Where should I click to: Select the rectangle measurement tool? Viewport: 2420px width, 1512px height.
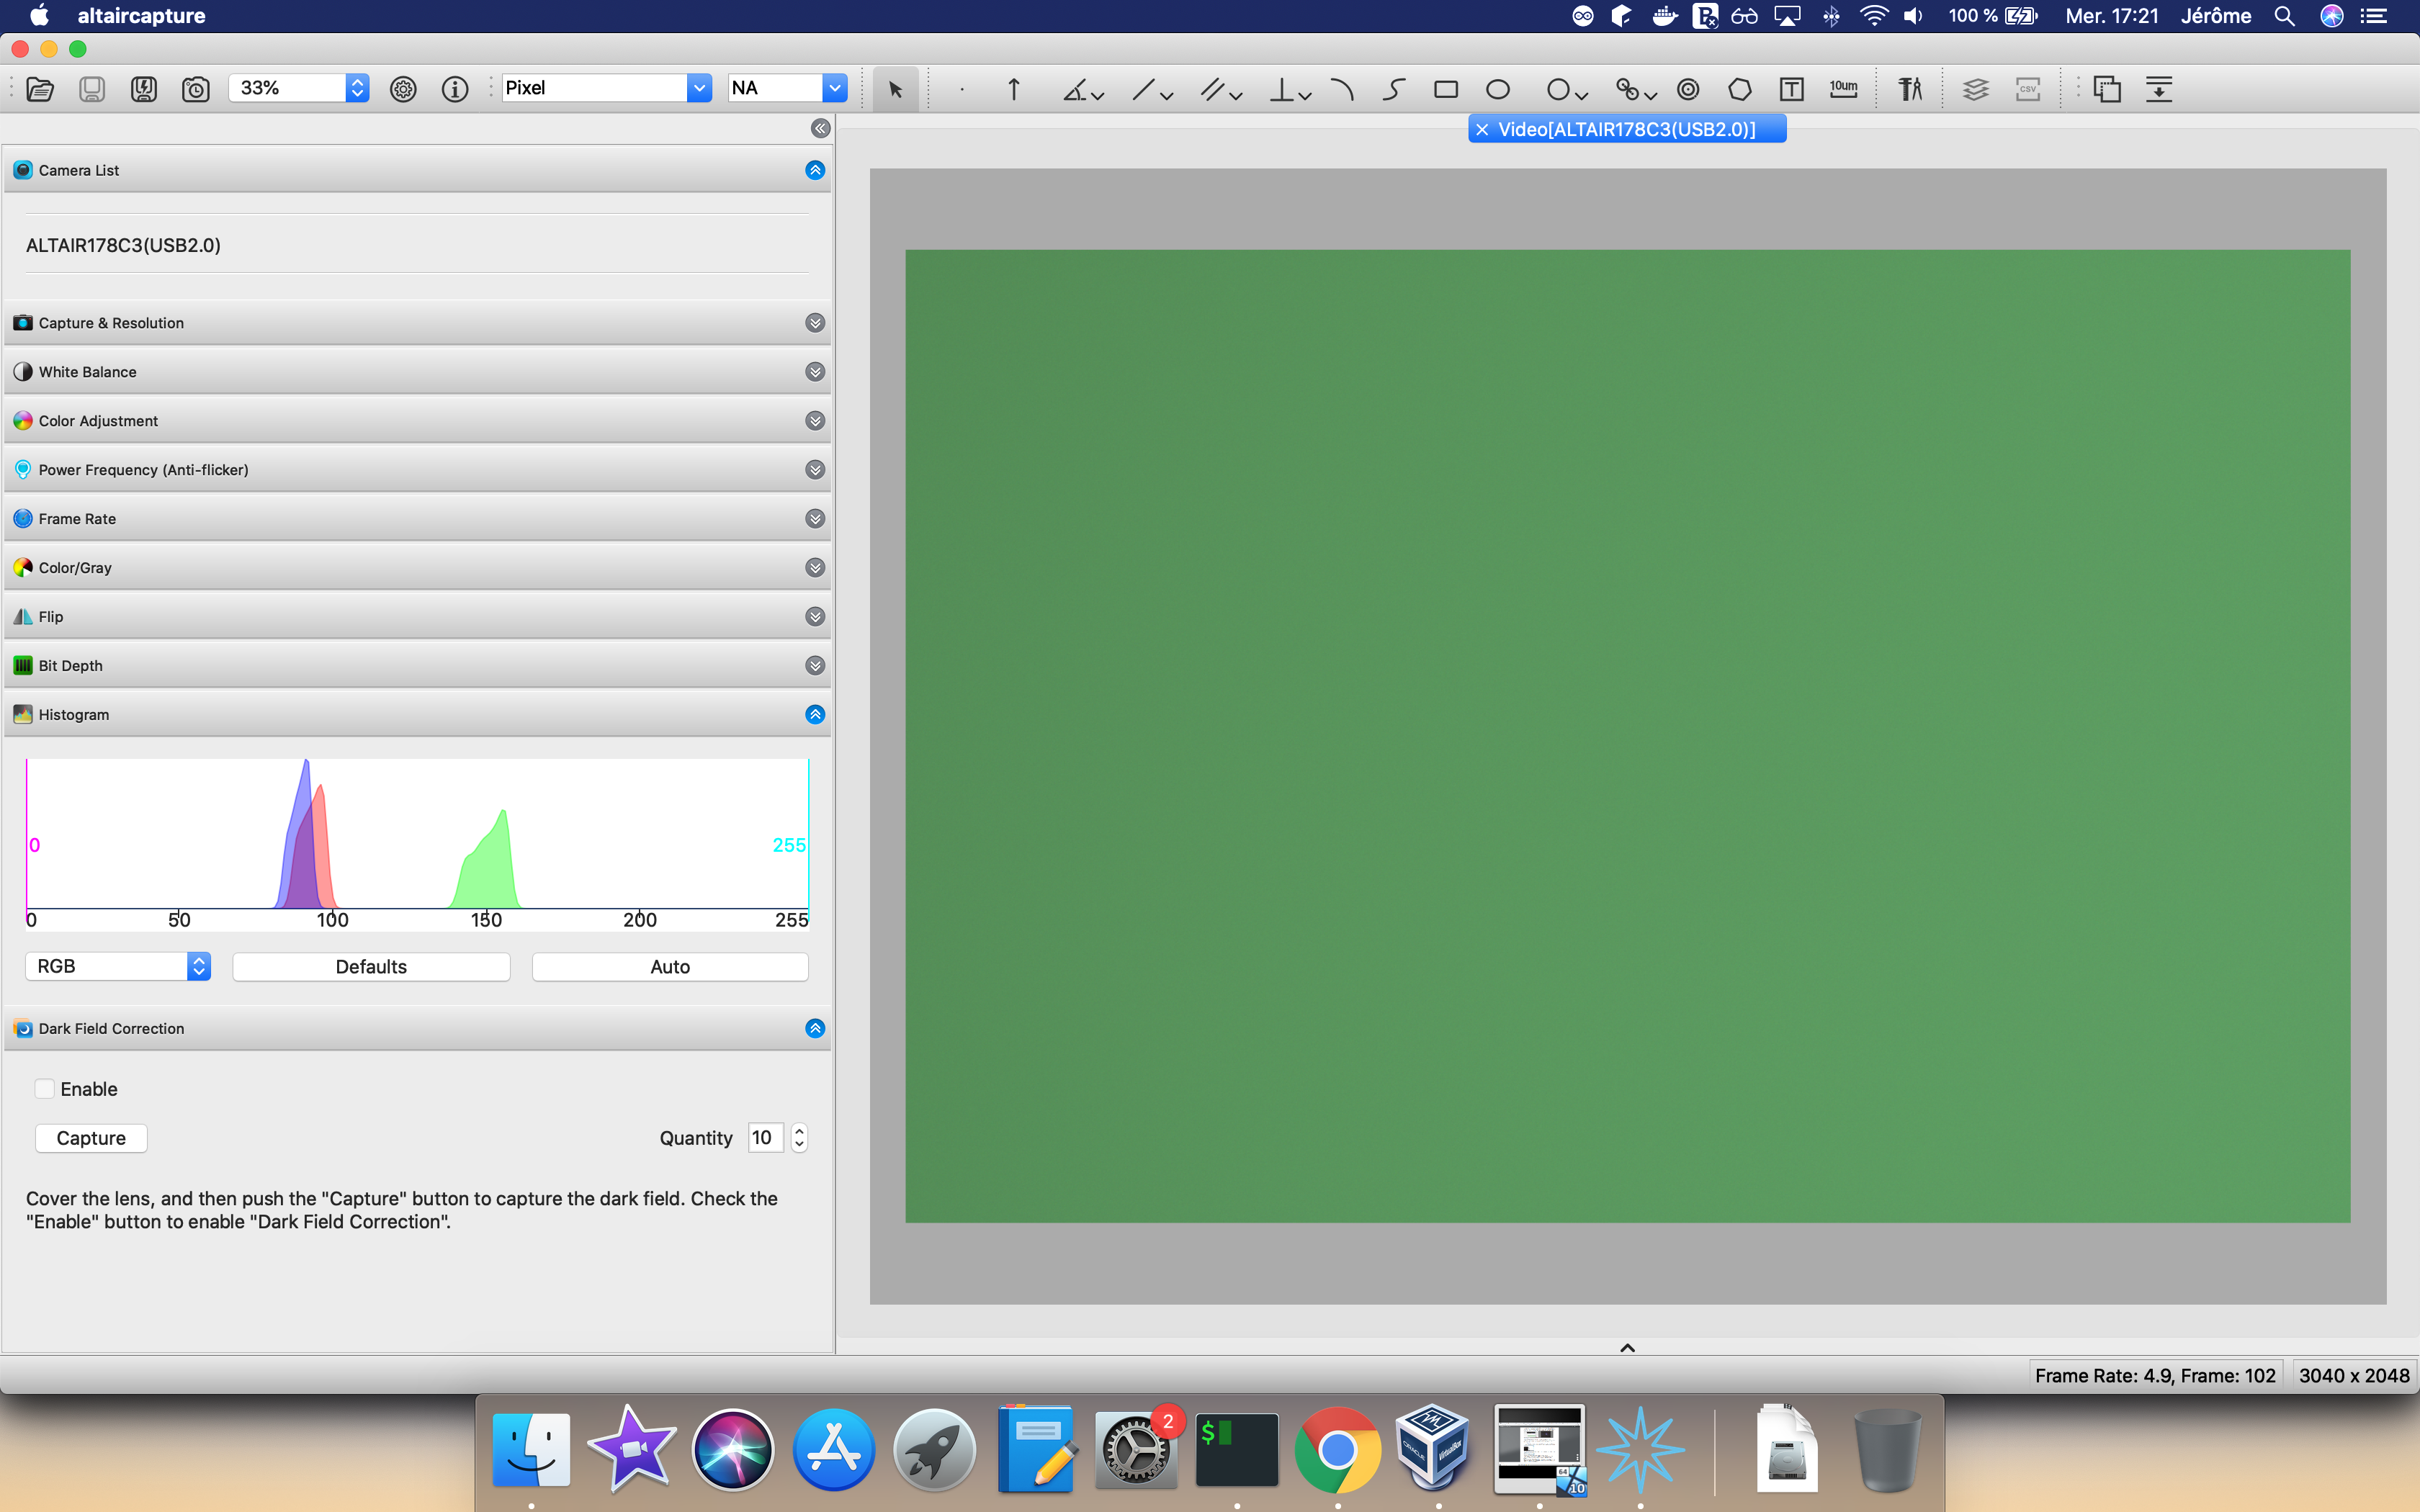(1445, 89)
